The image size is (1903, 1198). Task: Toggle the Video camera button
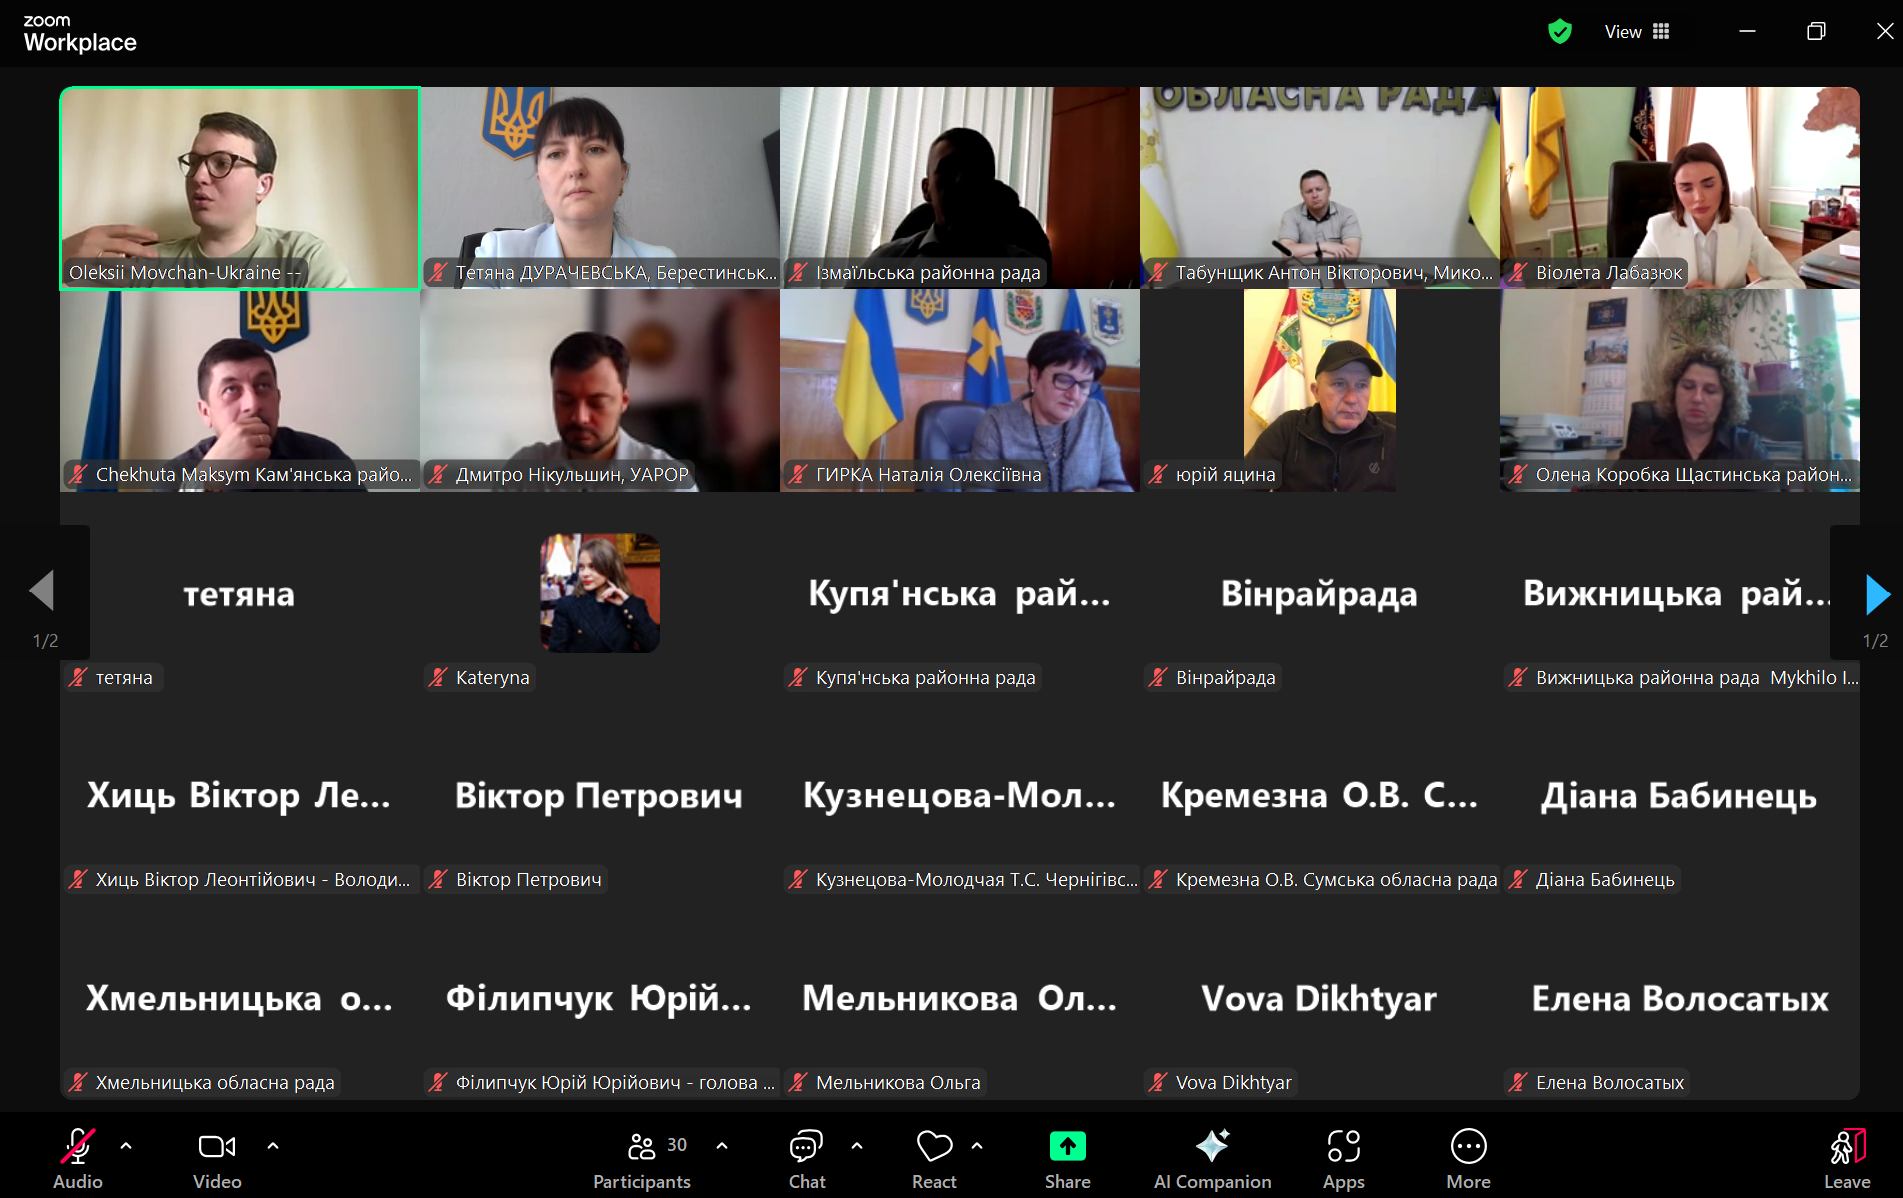click(217, 1158)
